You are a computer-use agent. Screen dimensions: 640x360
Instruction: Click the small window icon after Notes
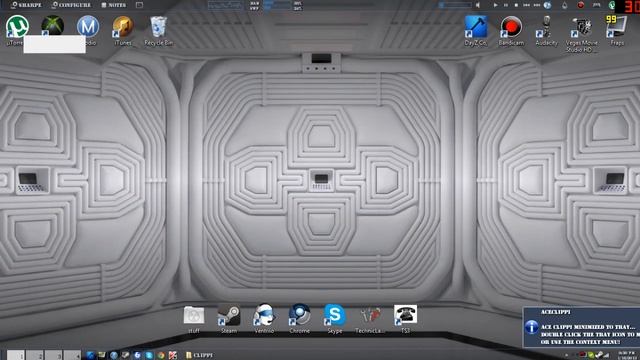140,5
